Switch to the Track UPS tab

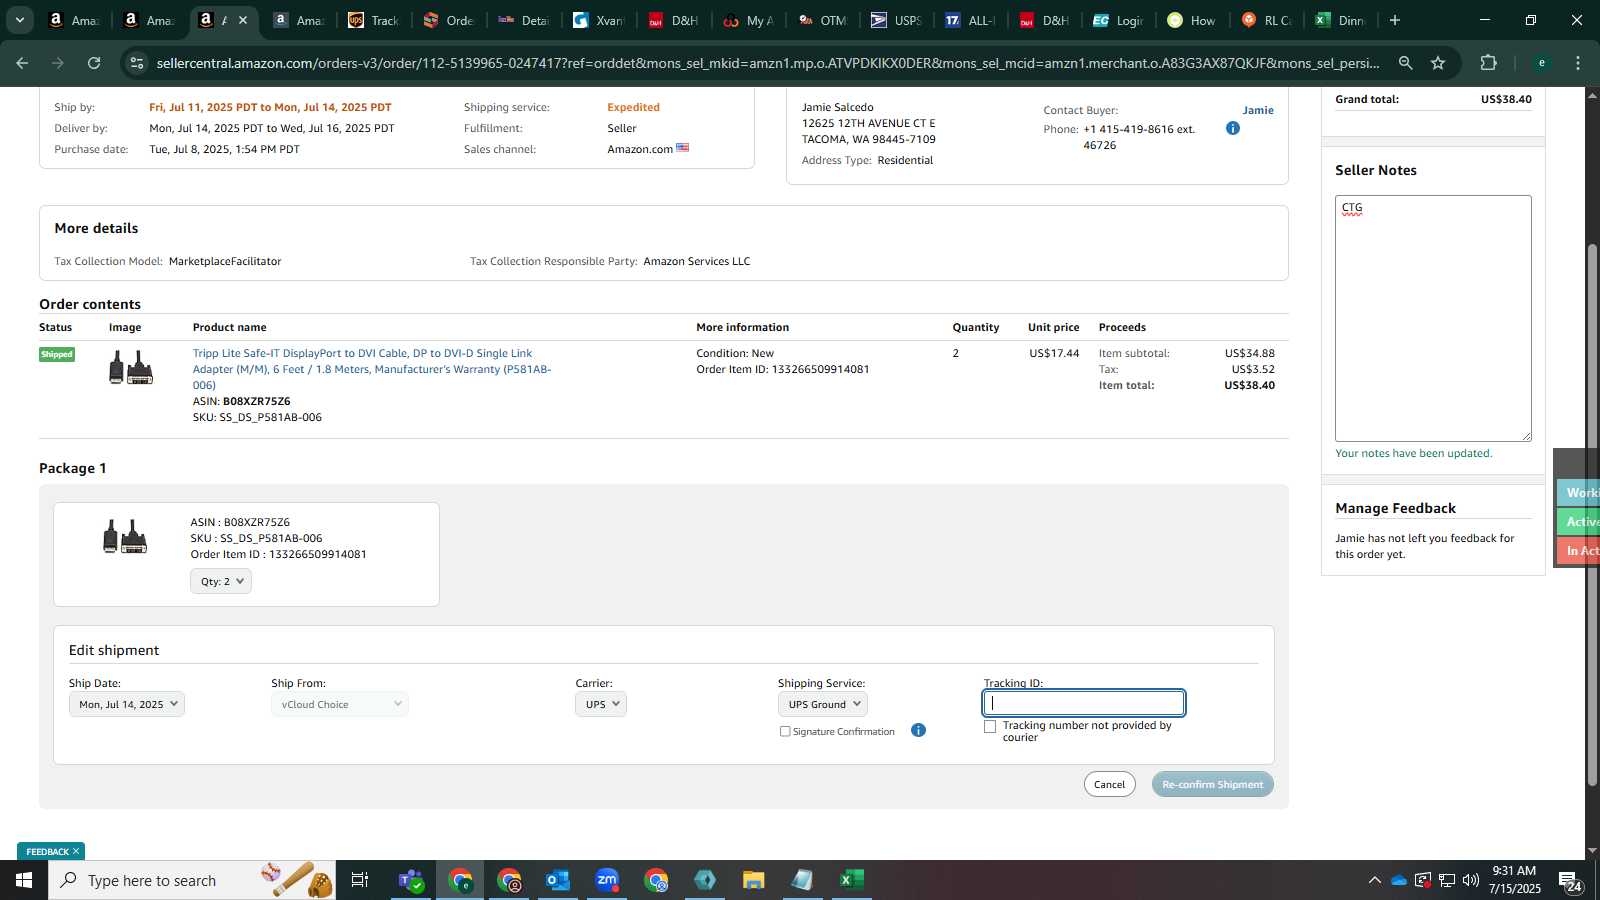374,20
